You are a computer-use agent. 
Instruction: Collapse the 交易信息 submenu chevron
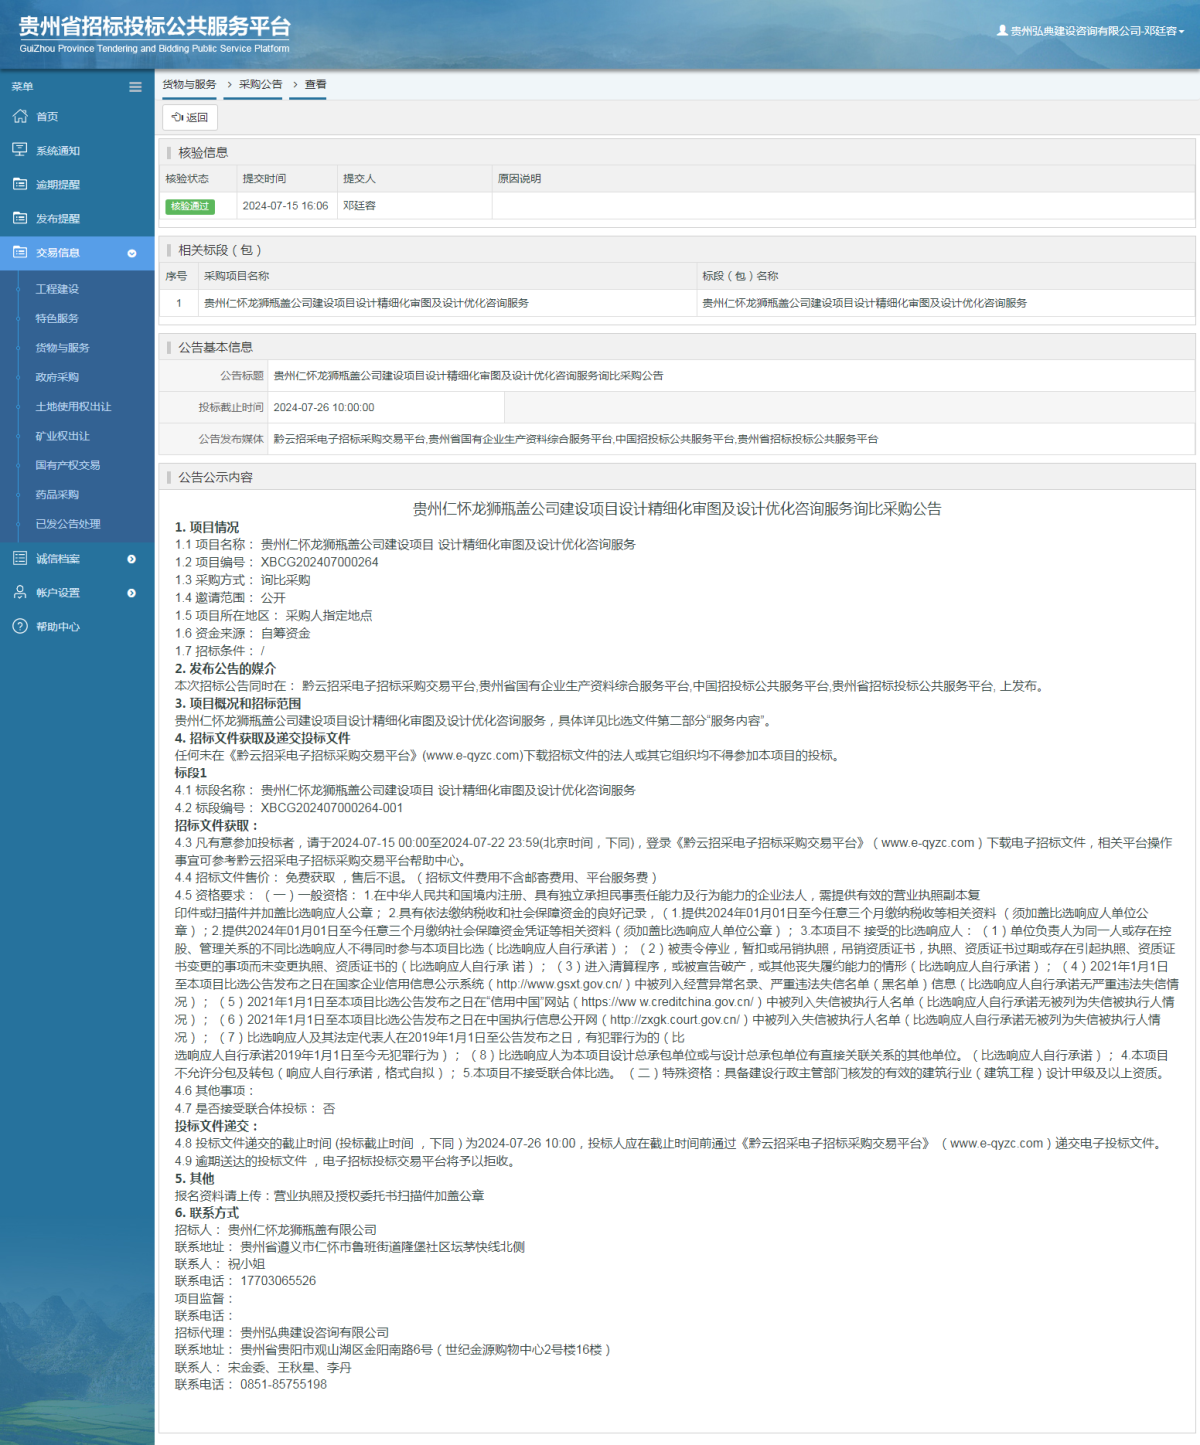[131, 253]
